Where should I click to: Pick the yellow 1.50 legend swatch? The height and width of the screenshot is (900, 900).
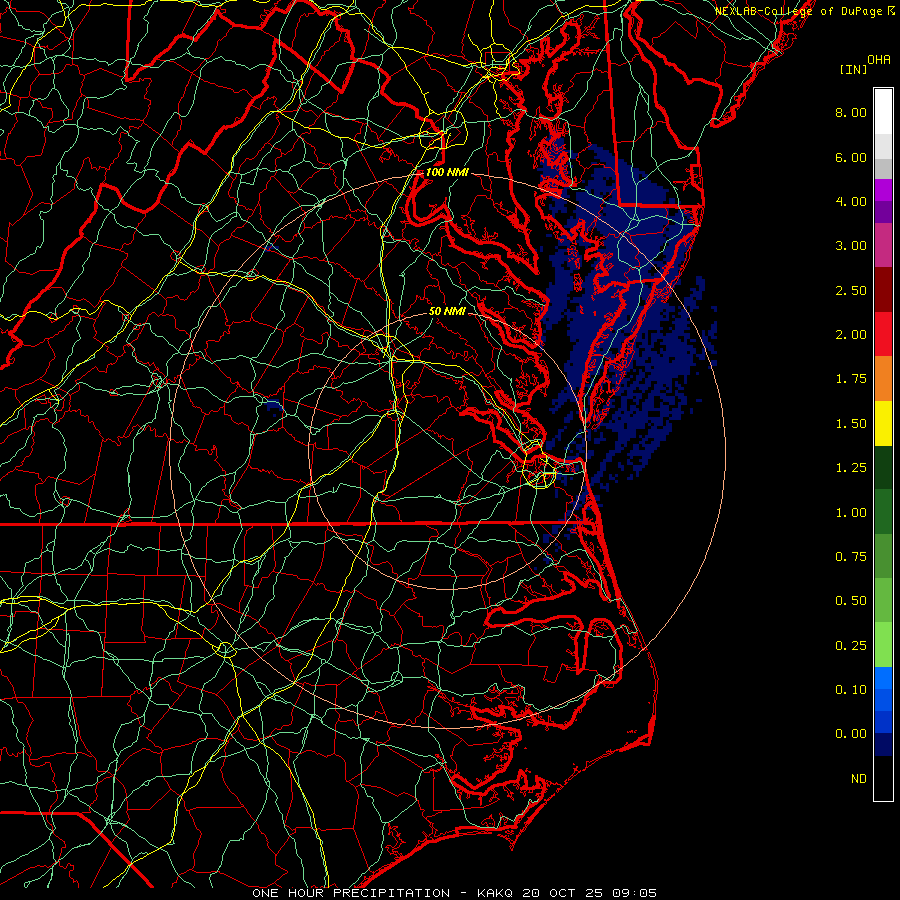[x=883, y=423]
